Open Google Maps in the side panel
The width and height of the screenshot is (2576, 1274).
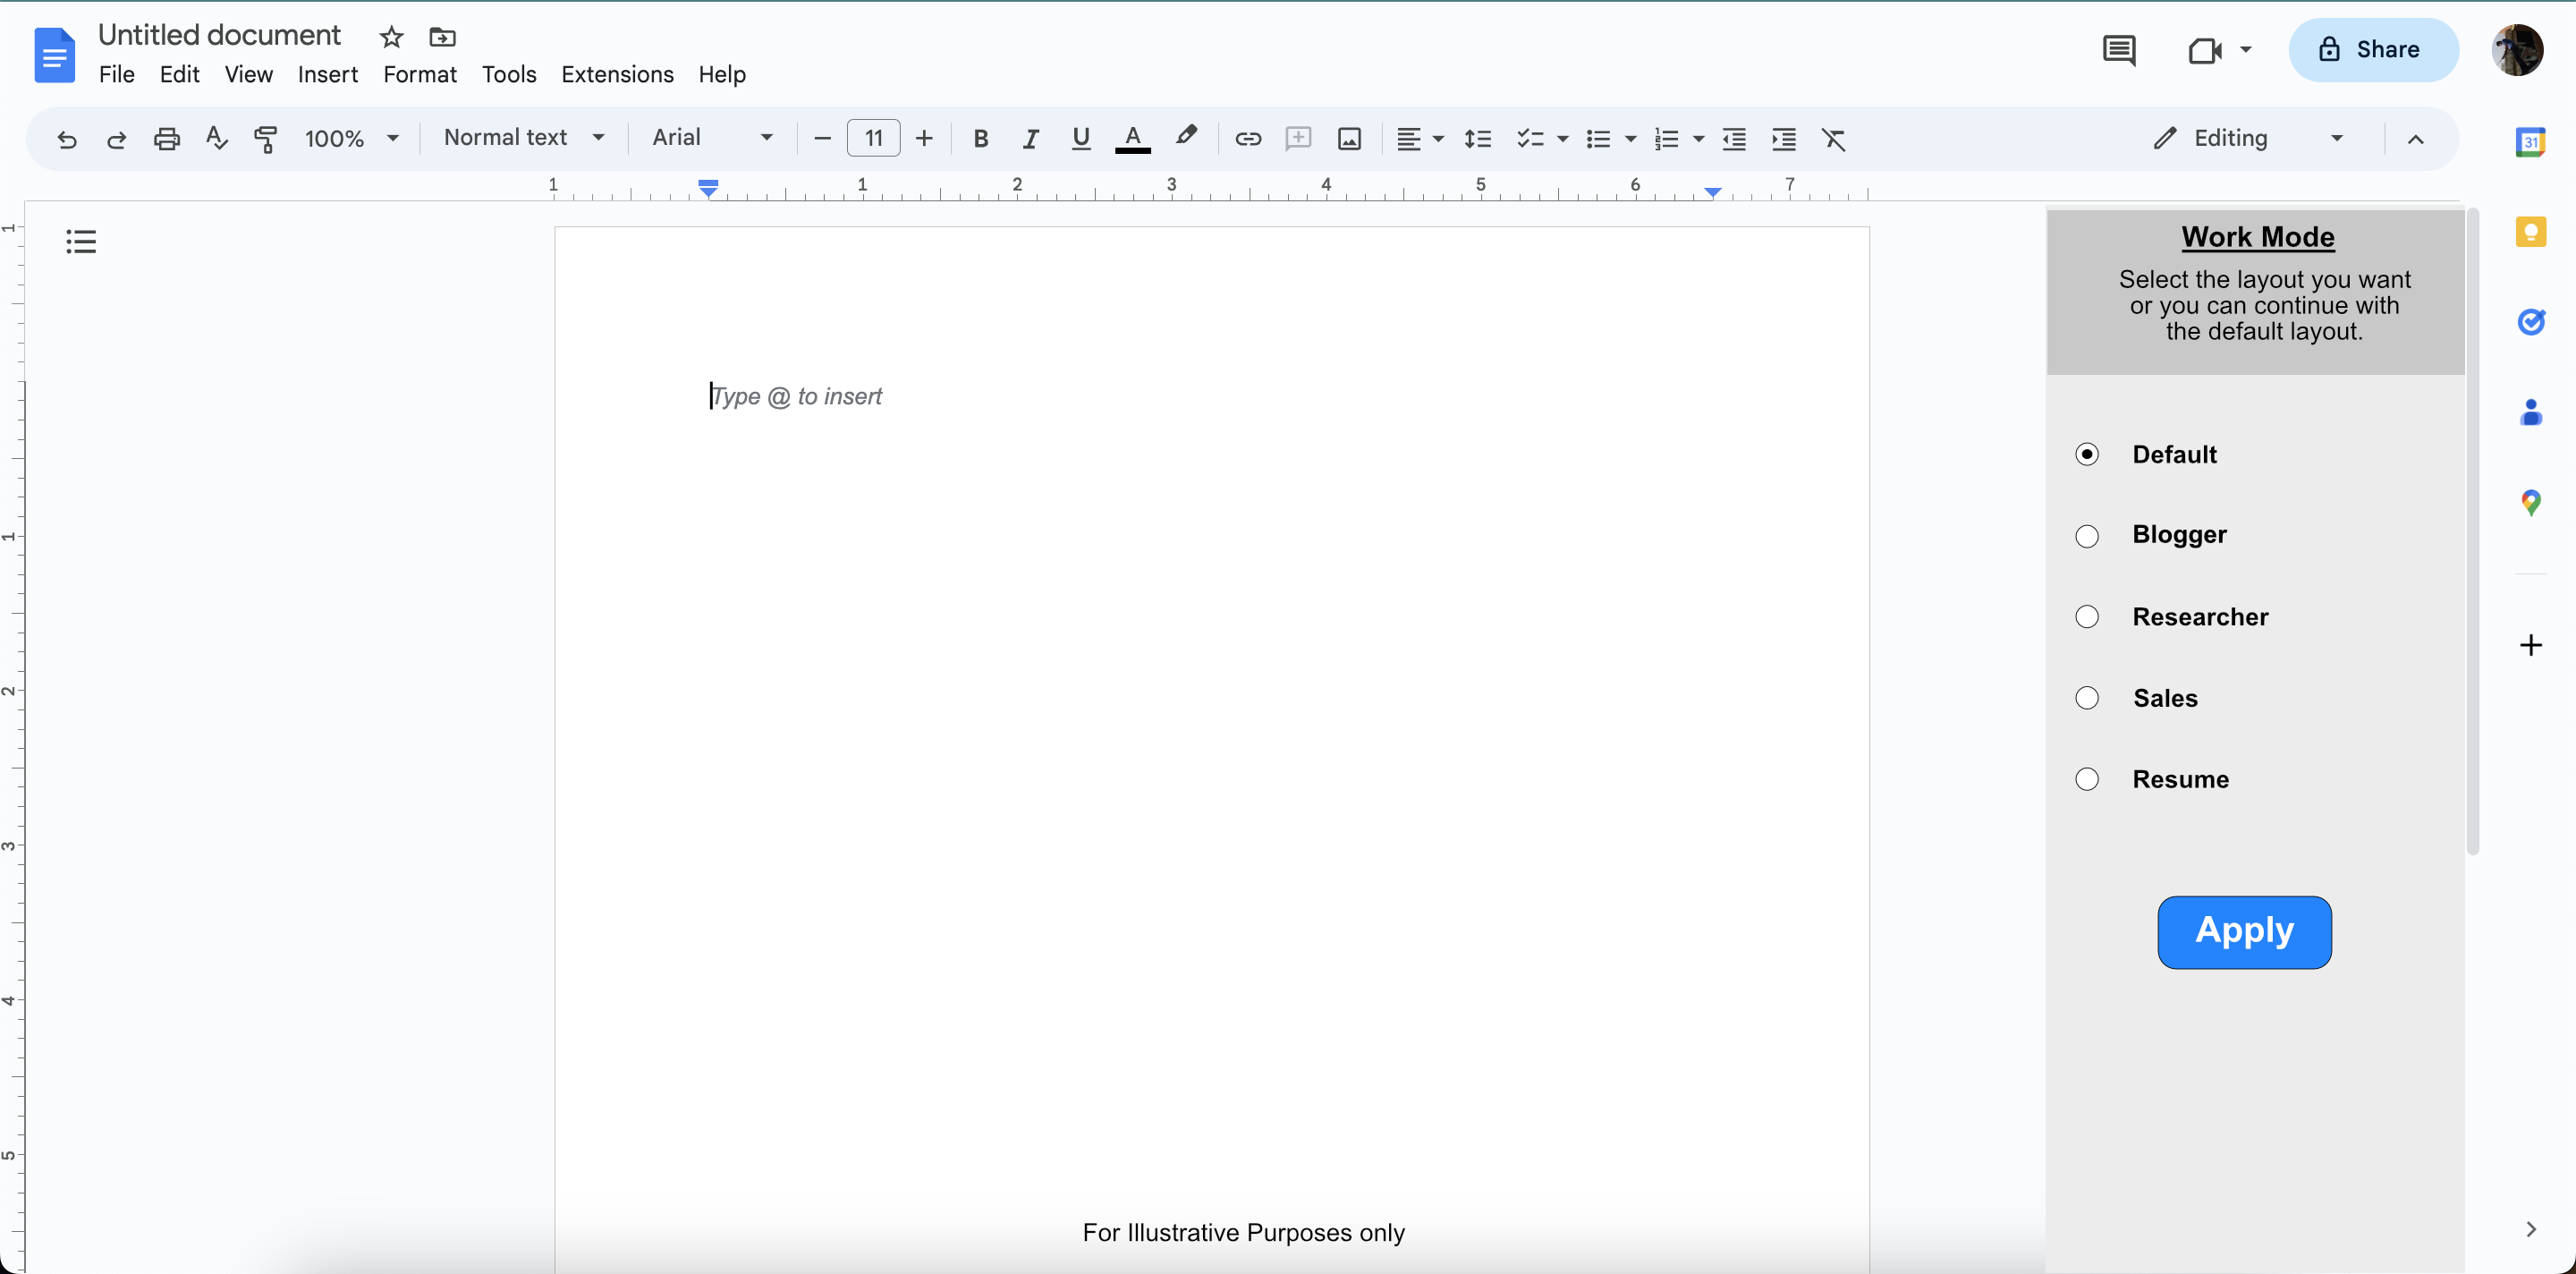(x=2530, y=502)
